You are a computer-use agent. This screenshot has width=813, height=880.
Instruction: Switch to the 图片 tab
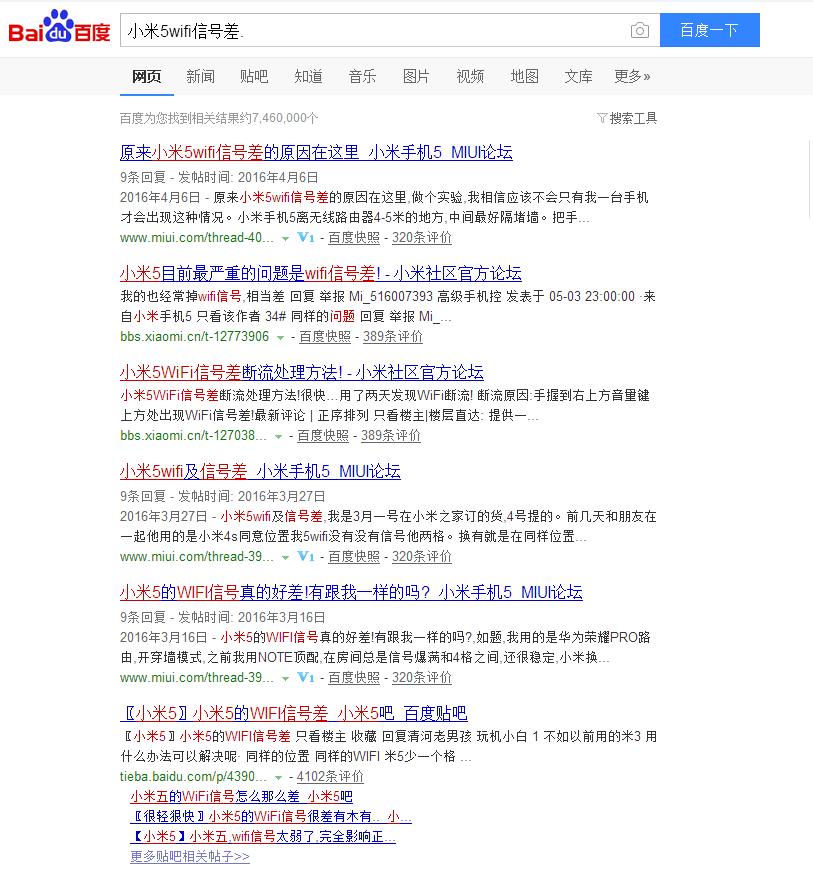pos(416,76)
